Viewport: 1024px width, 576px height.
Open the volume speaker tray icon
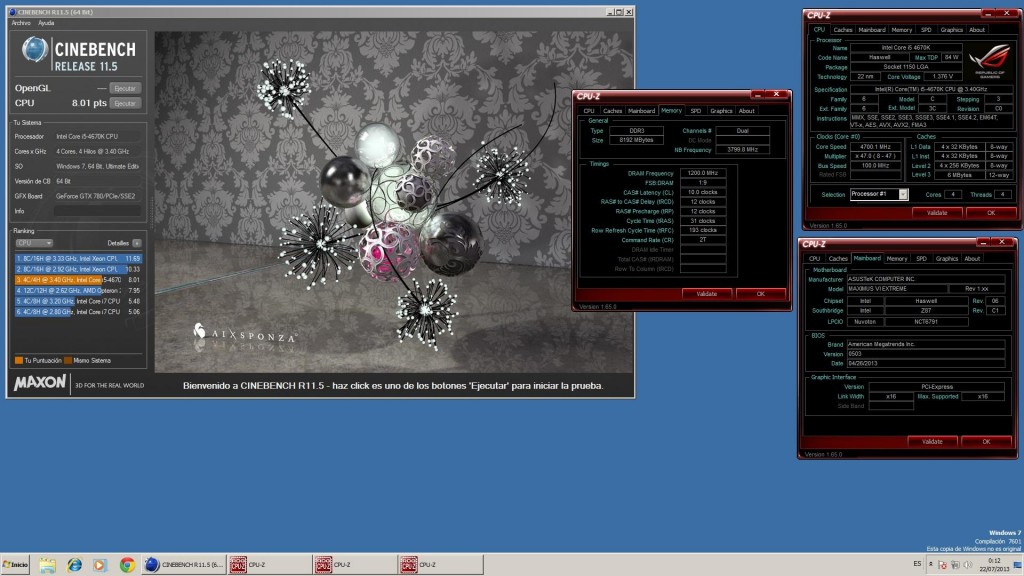pyautogui.click(x=967, y=565)
